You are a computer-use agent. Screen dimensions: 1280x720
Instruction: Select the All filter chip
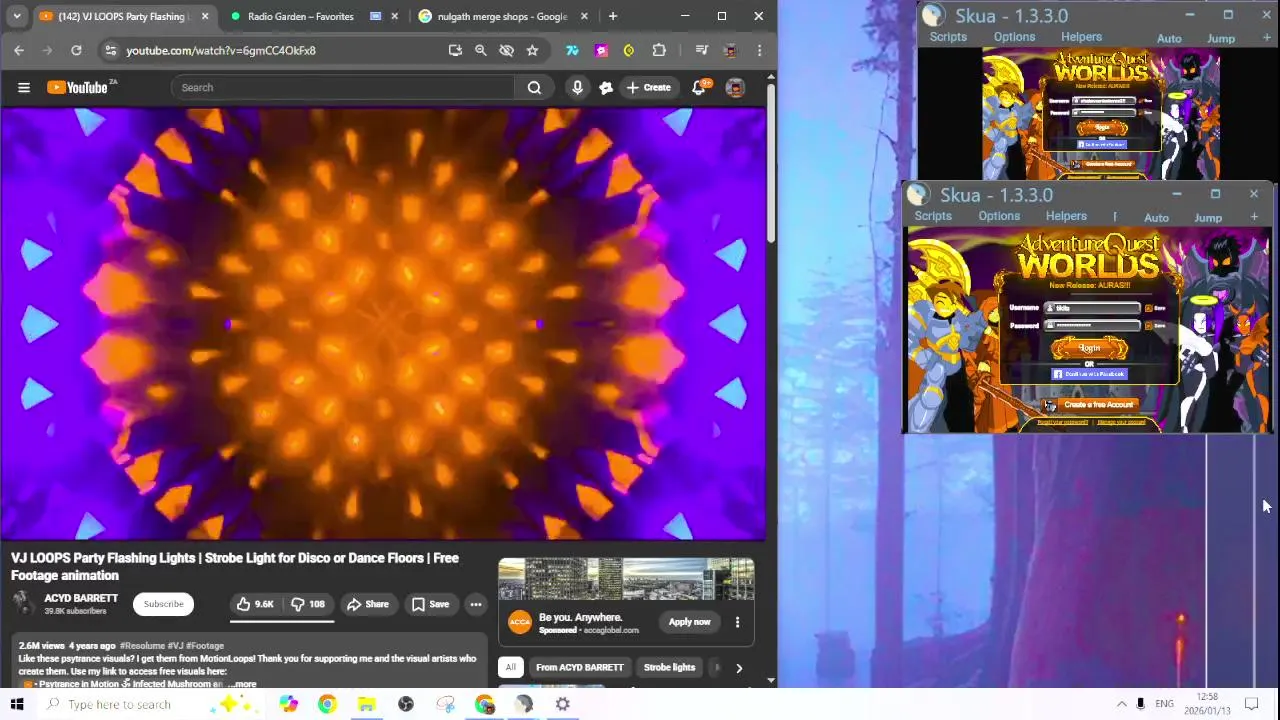pos(510,668)
